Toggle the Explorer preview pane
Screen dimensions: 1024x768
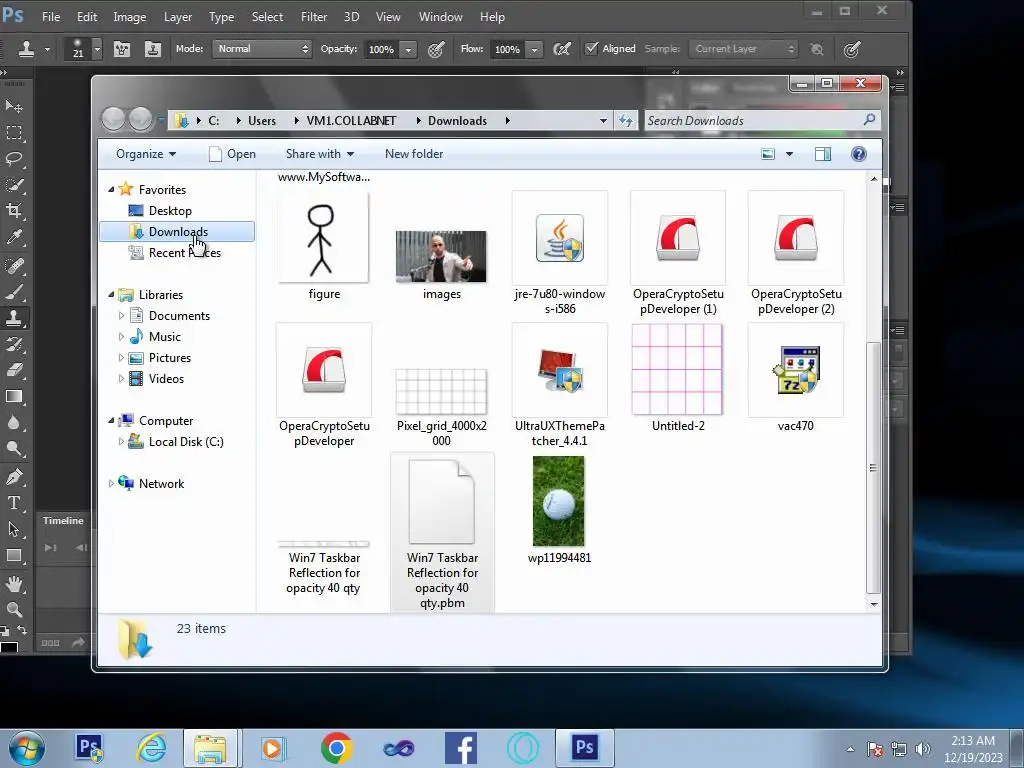tap(823, 154)
